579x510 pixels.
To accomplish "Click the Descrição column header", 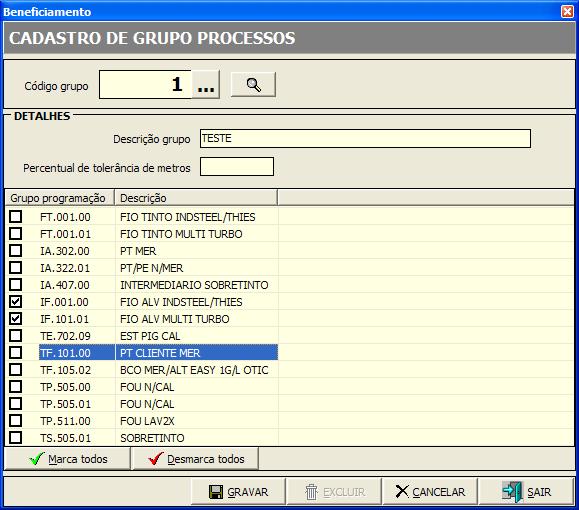I will click(x=196, y=198).
